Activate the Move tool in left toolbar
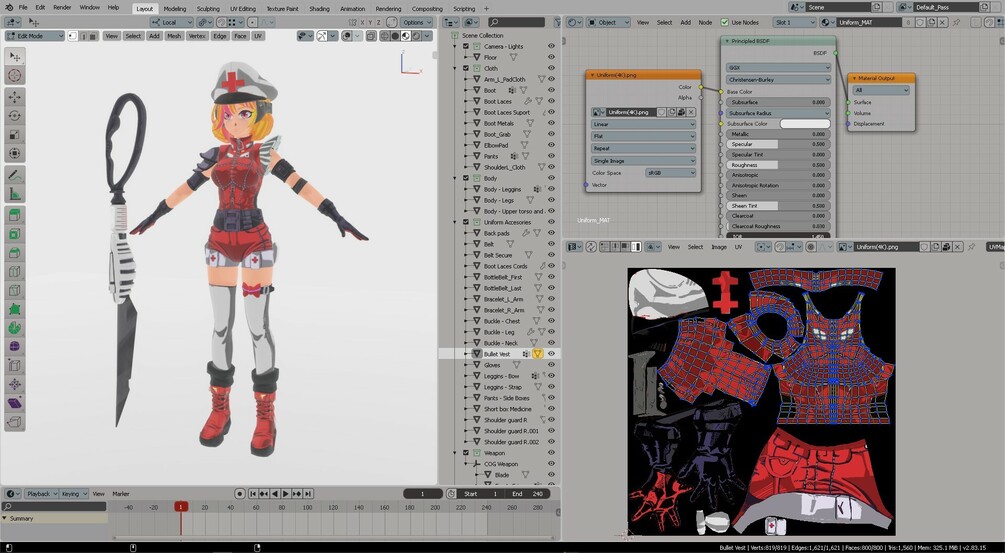 point(15,97)
